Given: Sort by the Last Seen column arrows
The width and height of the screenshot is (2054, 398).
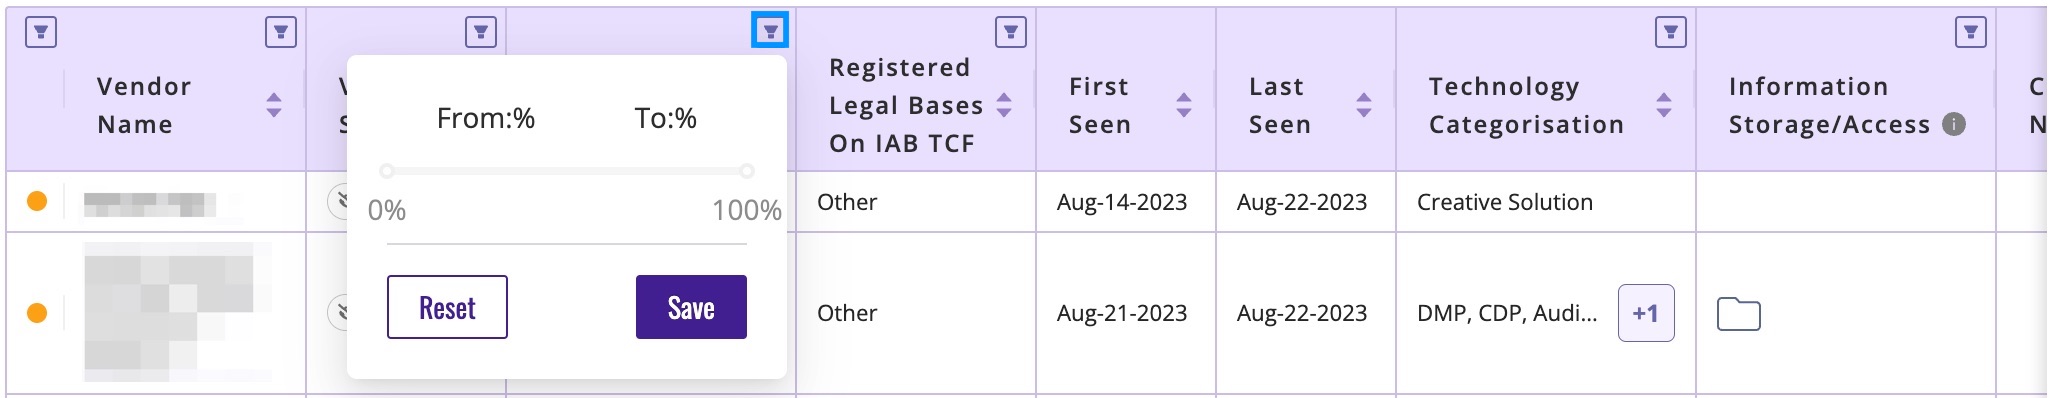Looking at the screenshot, I should (1364, 105).
